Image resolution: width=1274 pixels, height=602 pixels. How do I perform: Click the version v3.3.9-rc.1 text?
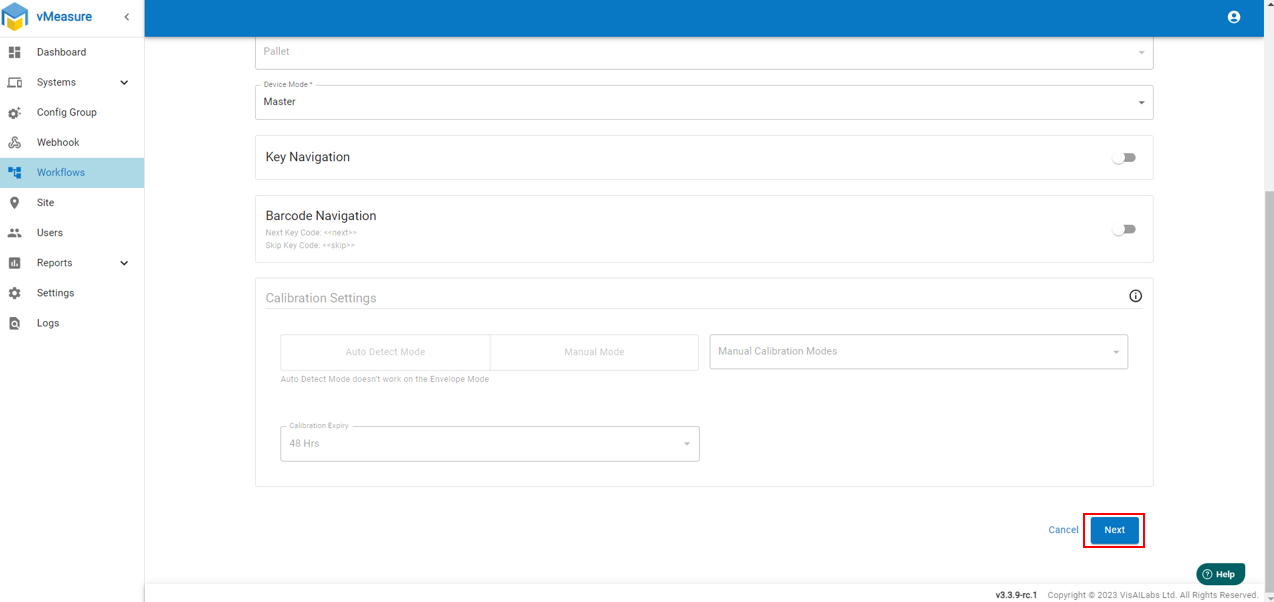coord(1016,595)
